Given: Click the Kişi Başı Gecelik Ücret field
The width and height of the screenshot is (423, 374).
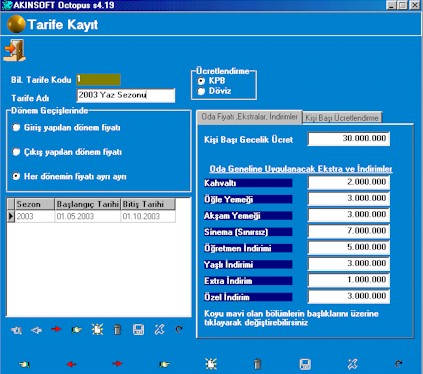Looking at the screenshot, I should pos(349,139).
